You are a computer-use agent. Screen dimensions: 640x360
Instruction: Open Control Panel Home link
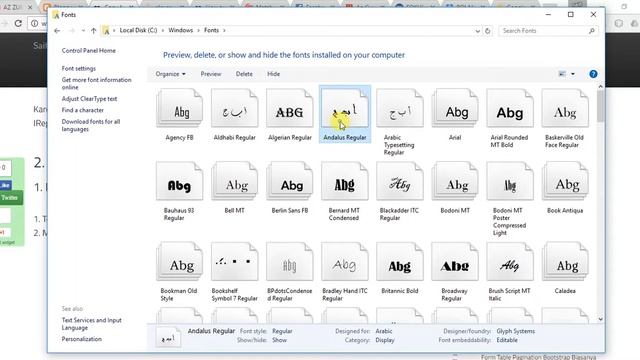point(89,51)
